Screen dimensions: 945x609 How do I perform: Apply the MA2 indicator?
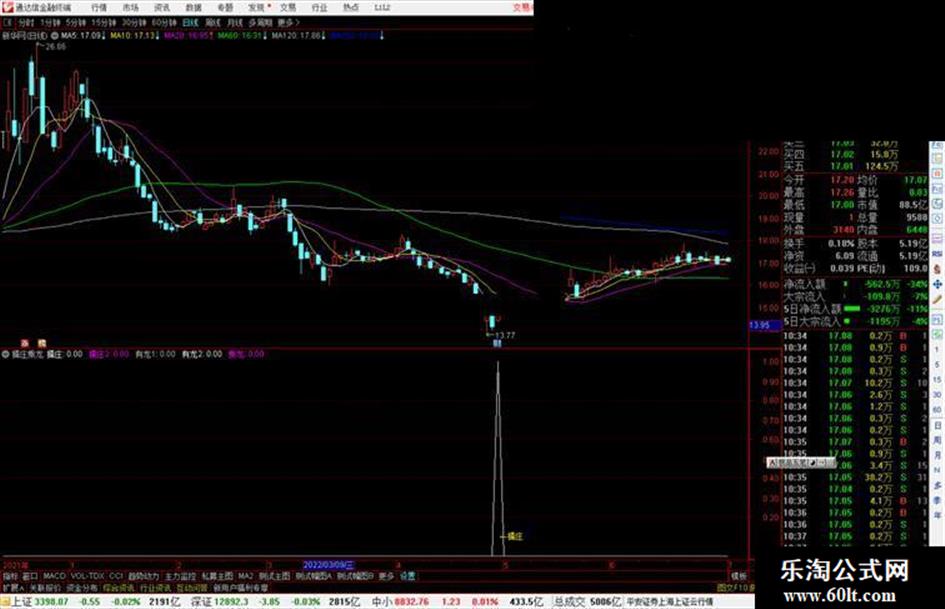click(245, 576)
